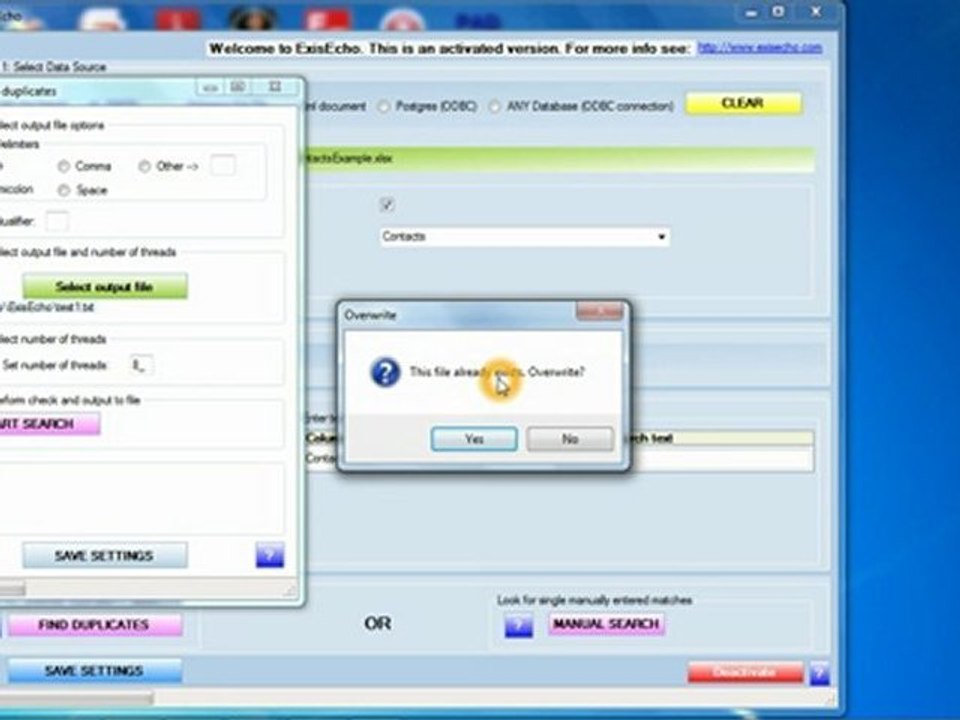Maximize the duplicates window
This screenshot has width=960, height=720.
[x=238, y=88]
